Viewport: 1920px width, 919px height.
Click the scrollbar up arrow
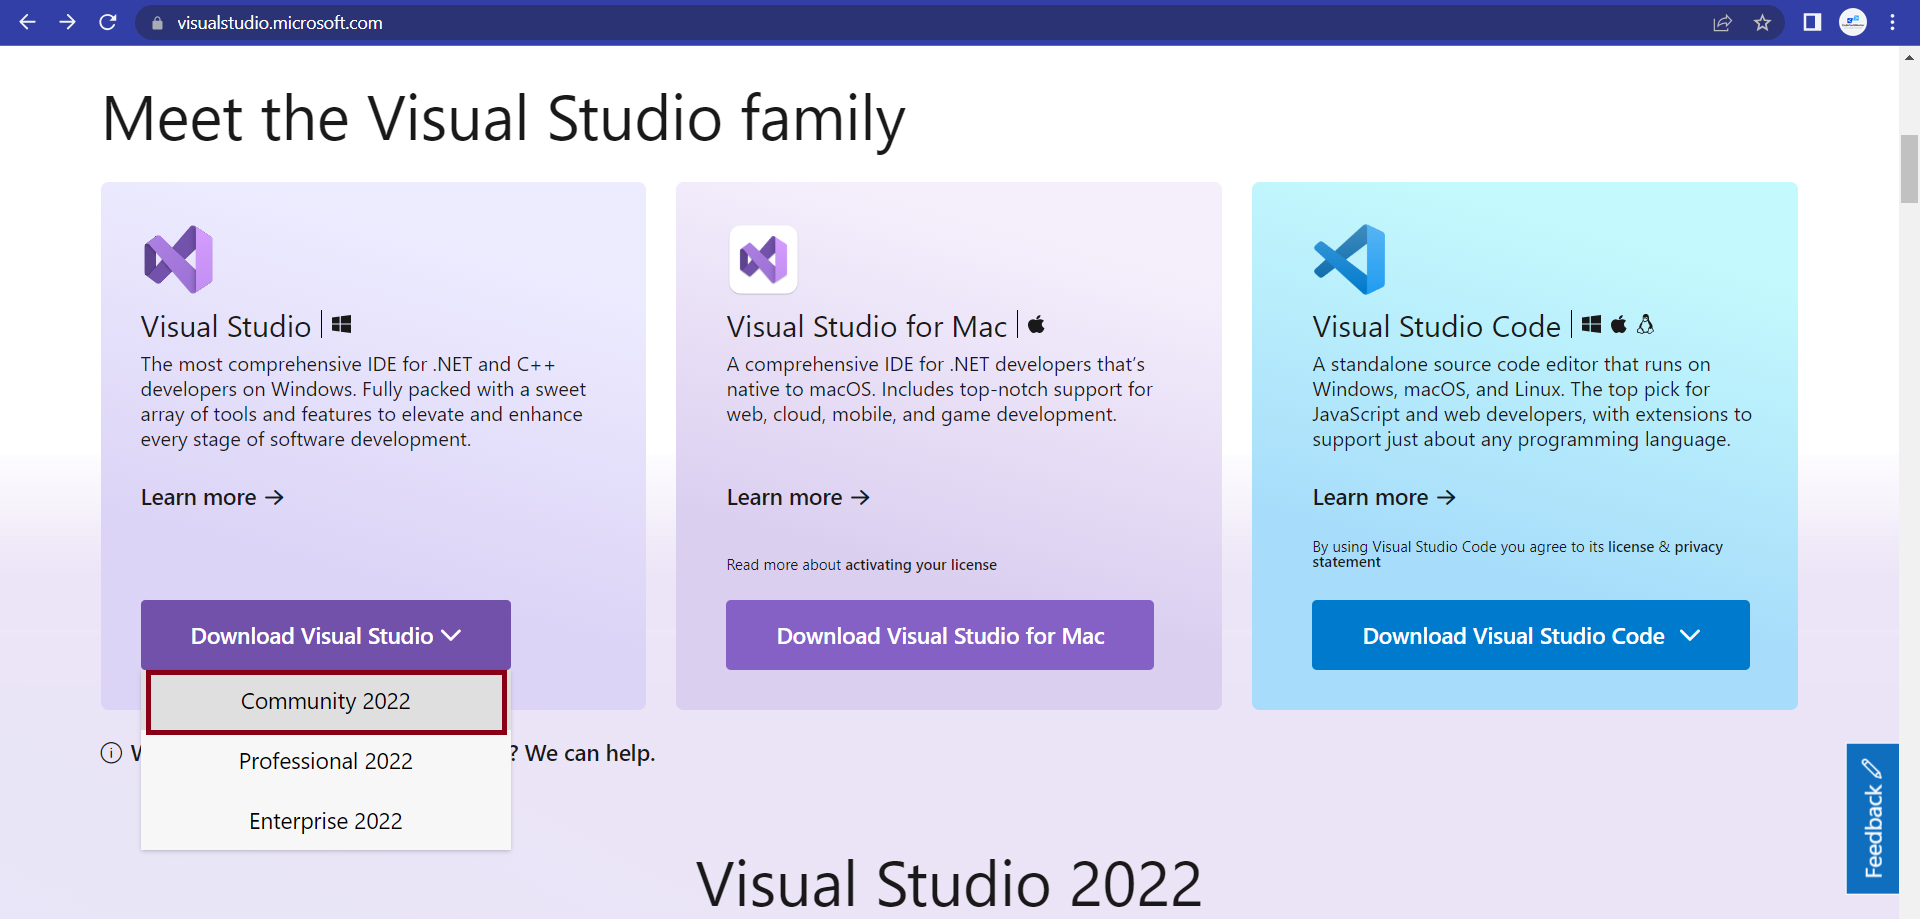pos(1909,57)
